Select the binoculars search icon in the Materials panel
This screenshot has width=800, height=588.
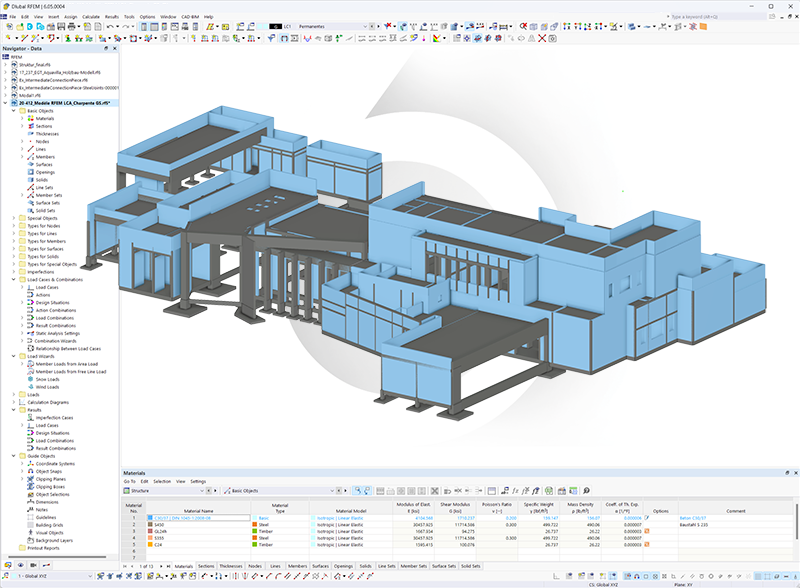click(x=356, y=490)
